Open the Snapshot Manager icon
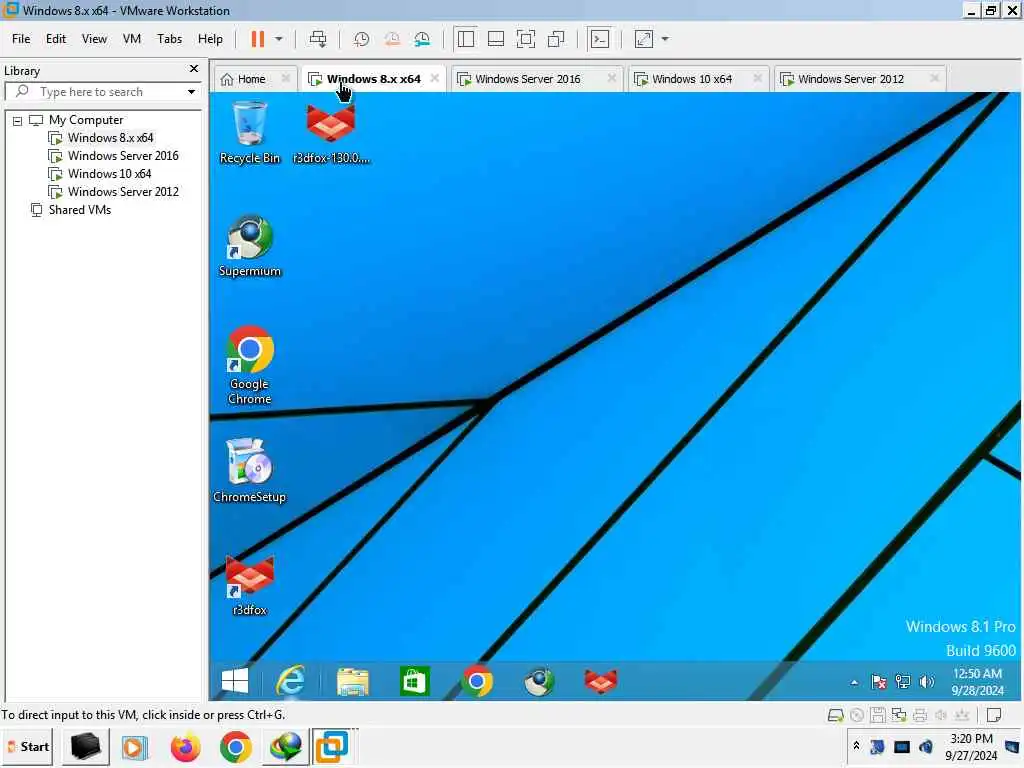Image resolution: width=1024 pixels, height=768 pixels. (423, 39)
